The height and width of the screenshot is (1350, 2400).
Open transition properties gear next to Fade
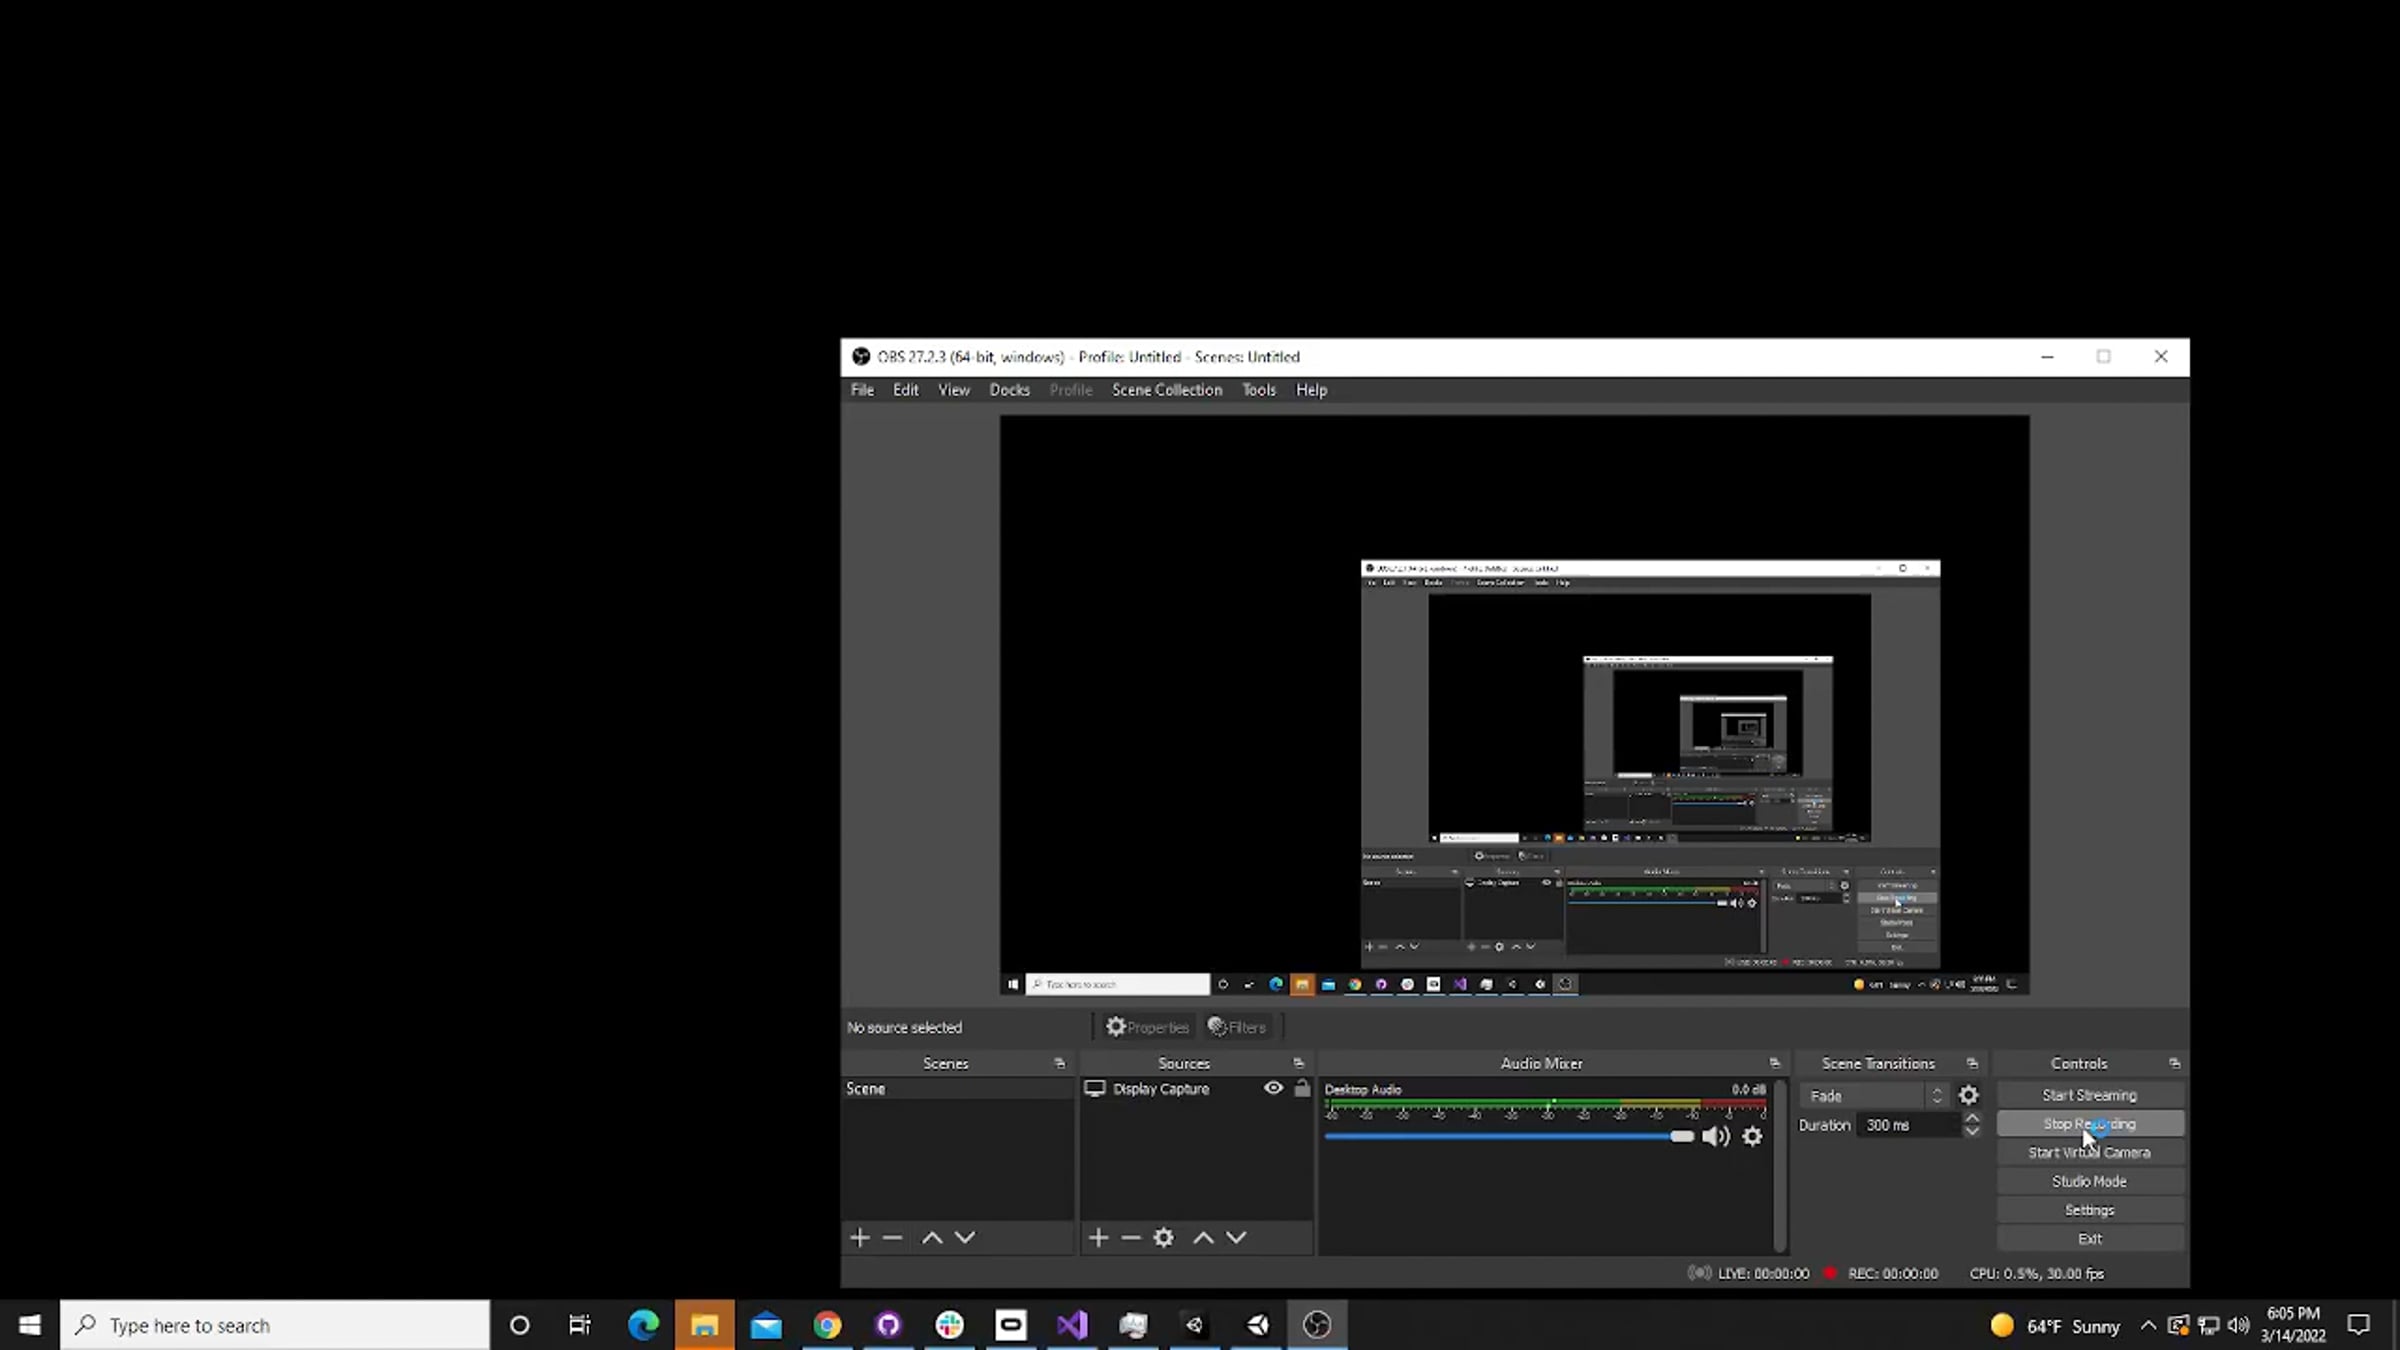coord(1969,1095)
